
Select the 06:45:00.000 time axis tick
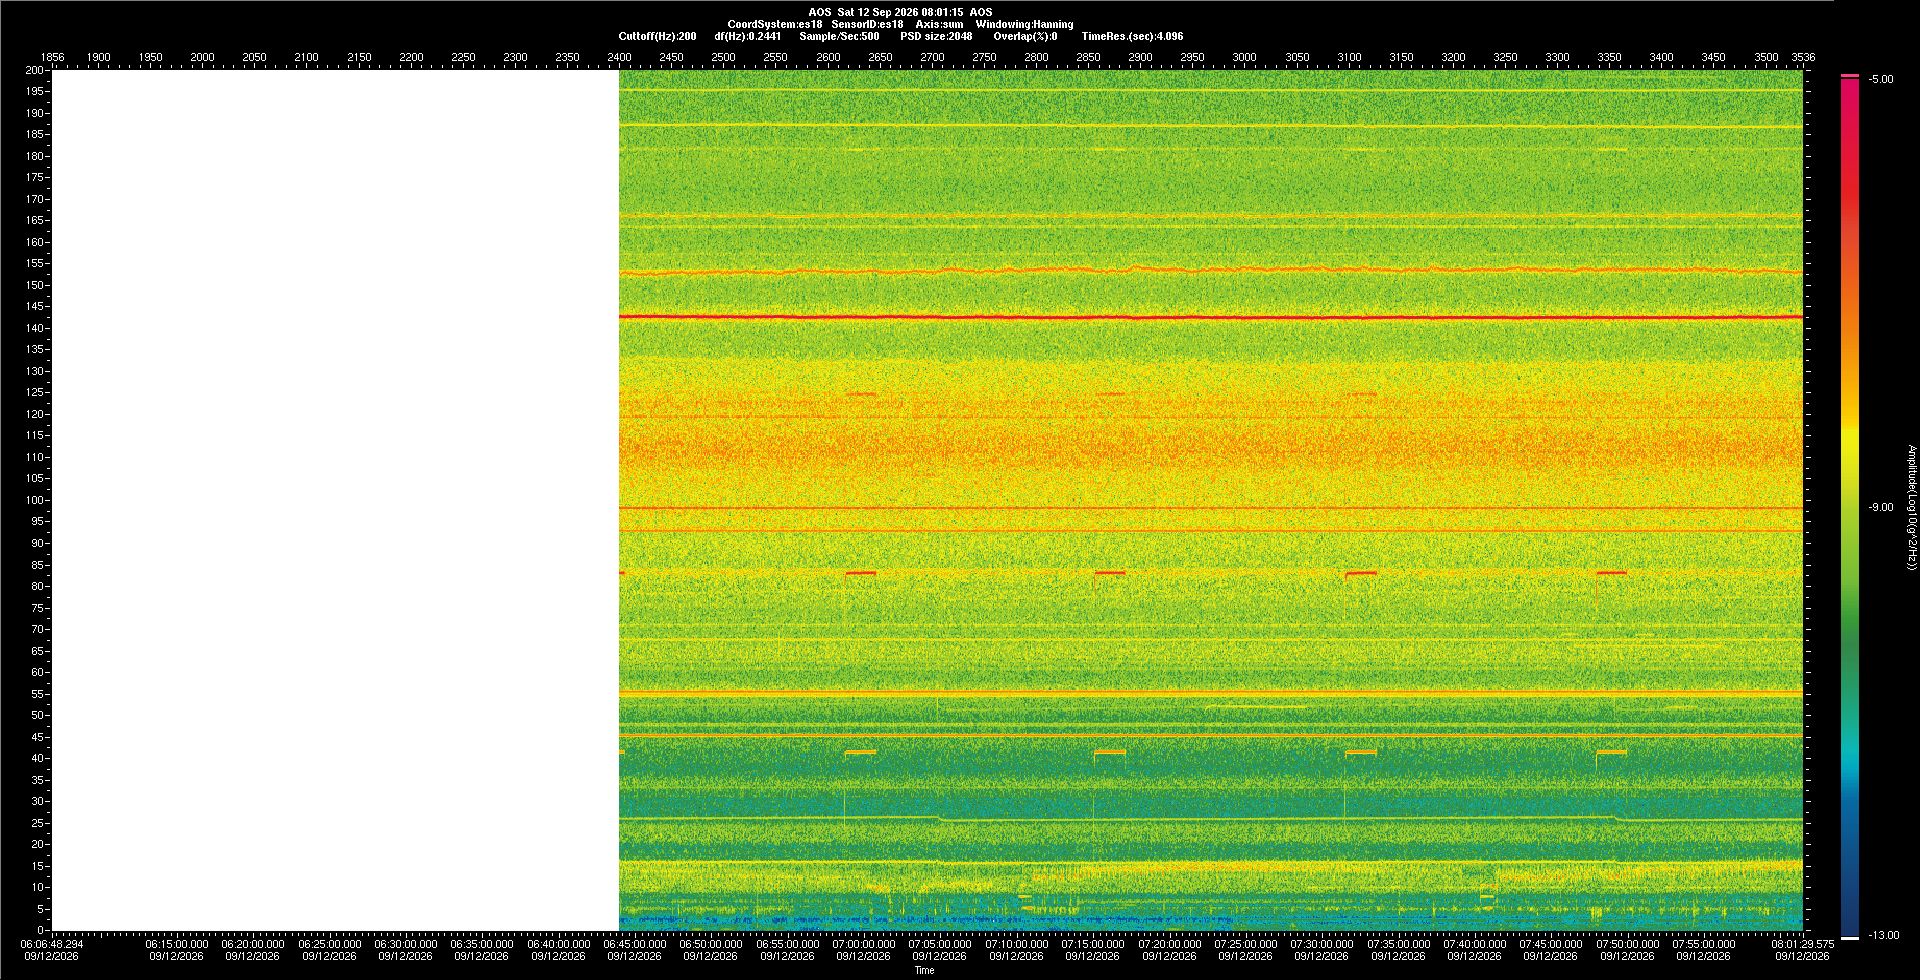[634, 943]
